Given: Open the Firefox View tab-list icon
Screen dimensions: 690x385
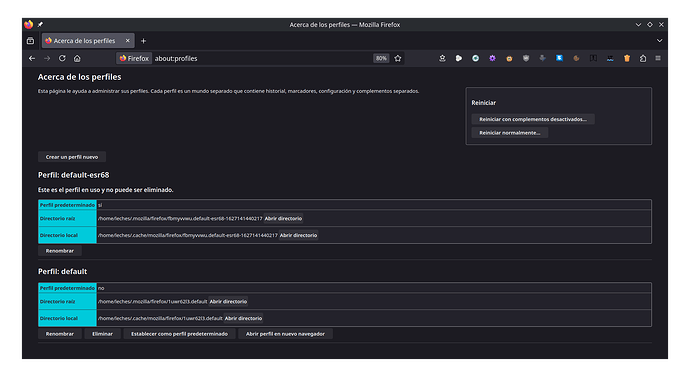Looking at the screenshot, I should pos(30,41).
